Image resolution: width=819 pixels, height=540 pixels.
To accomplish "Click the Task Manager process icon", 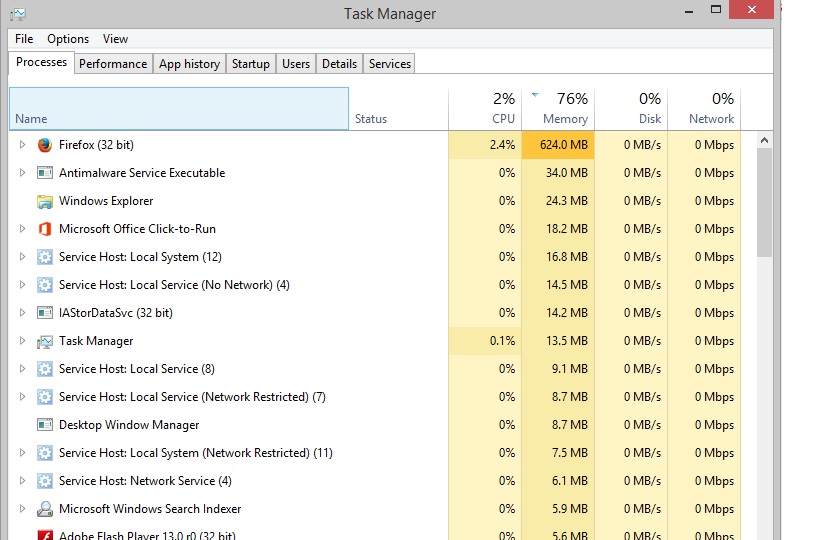I will pyautogui.click(x=45, y=341).
